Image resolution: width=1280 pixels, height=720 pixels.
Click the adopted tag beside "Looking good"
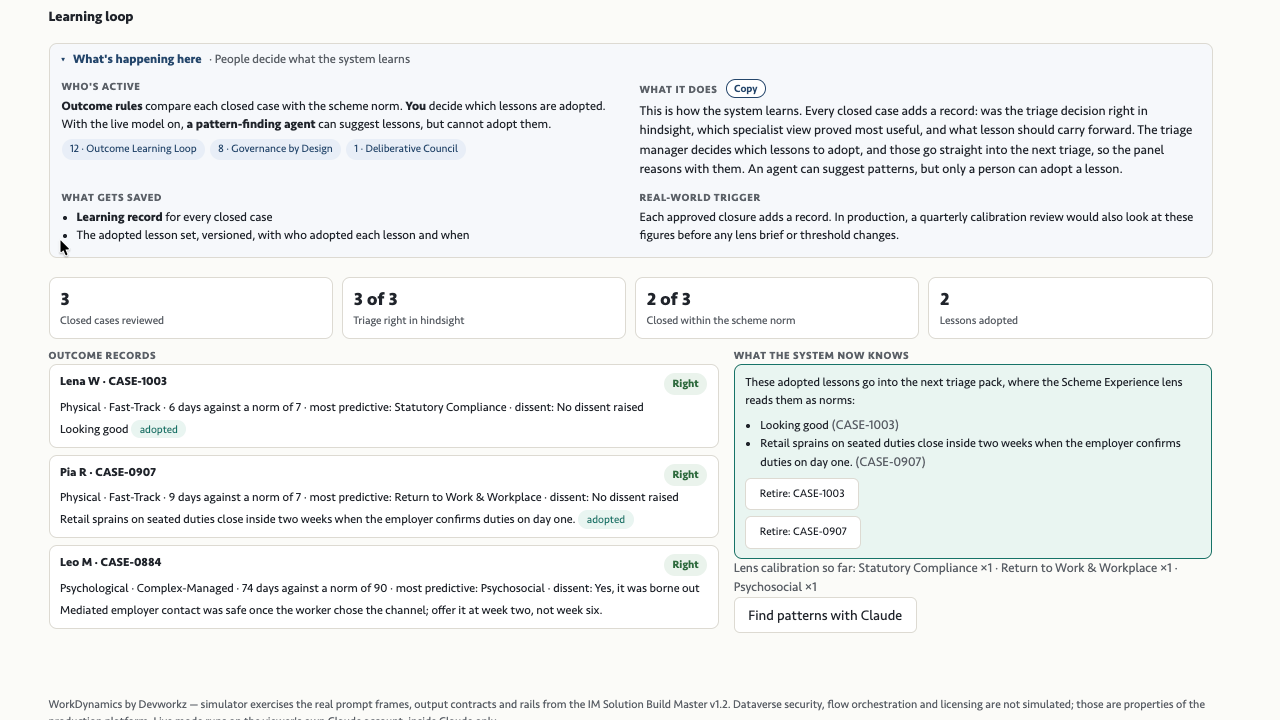point(159,430)
